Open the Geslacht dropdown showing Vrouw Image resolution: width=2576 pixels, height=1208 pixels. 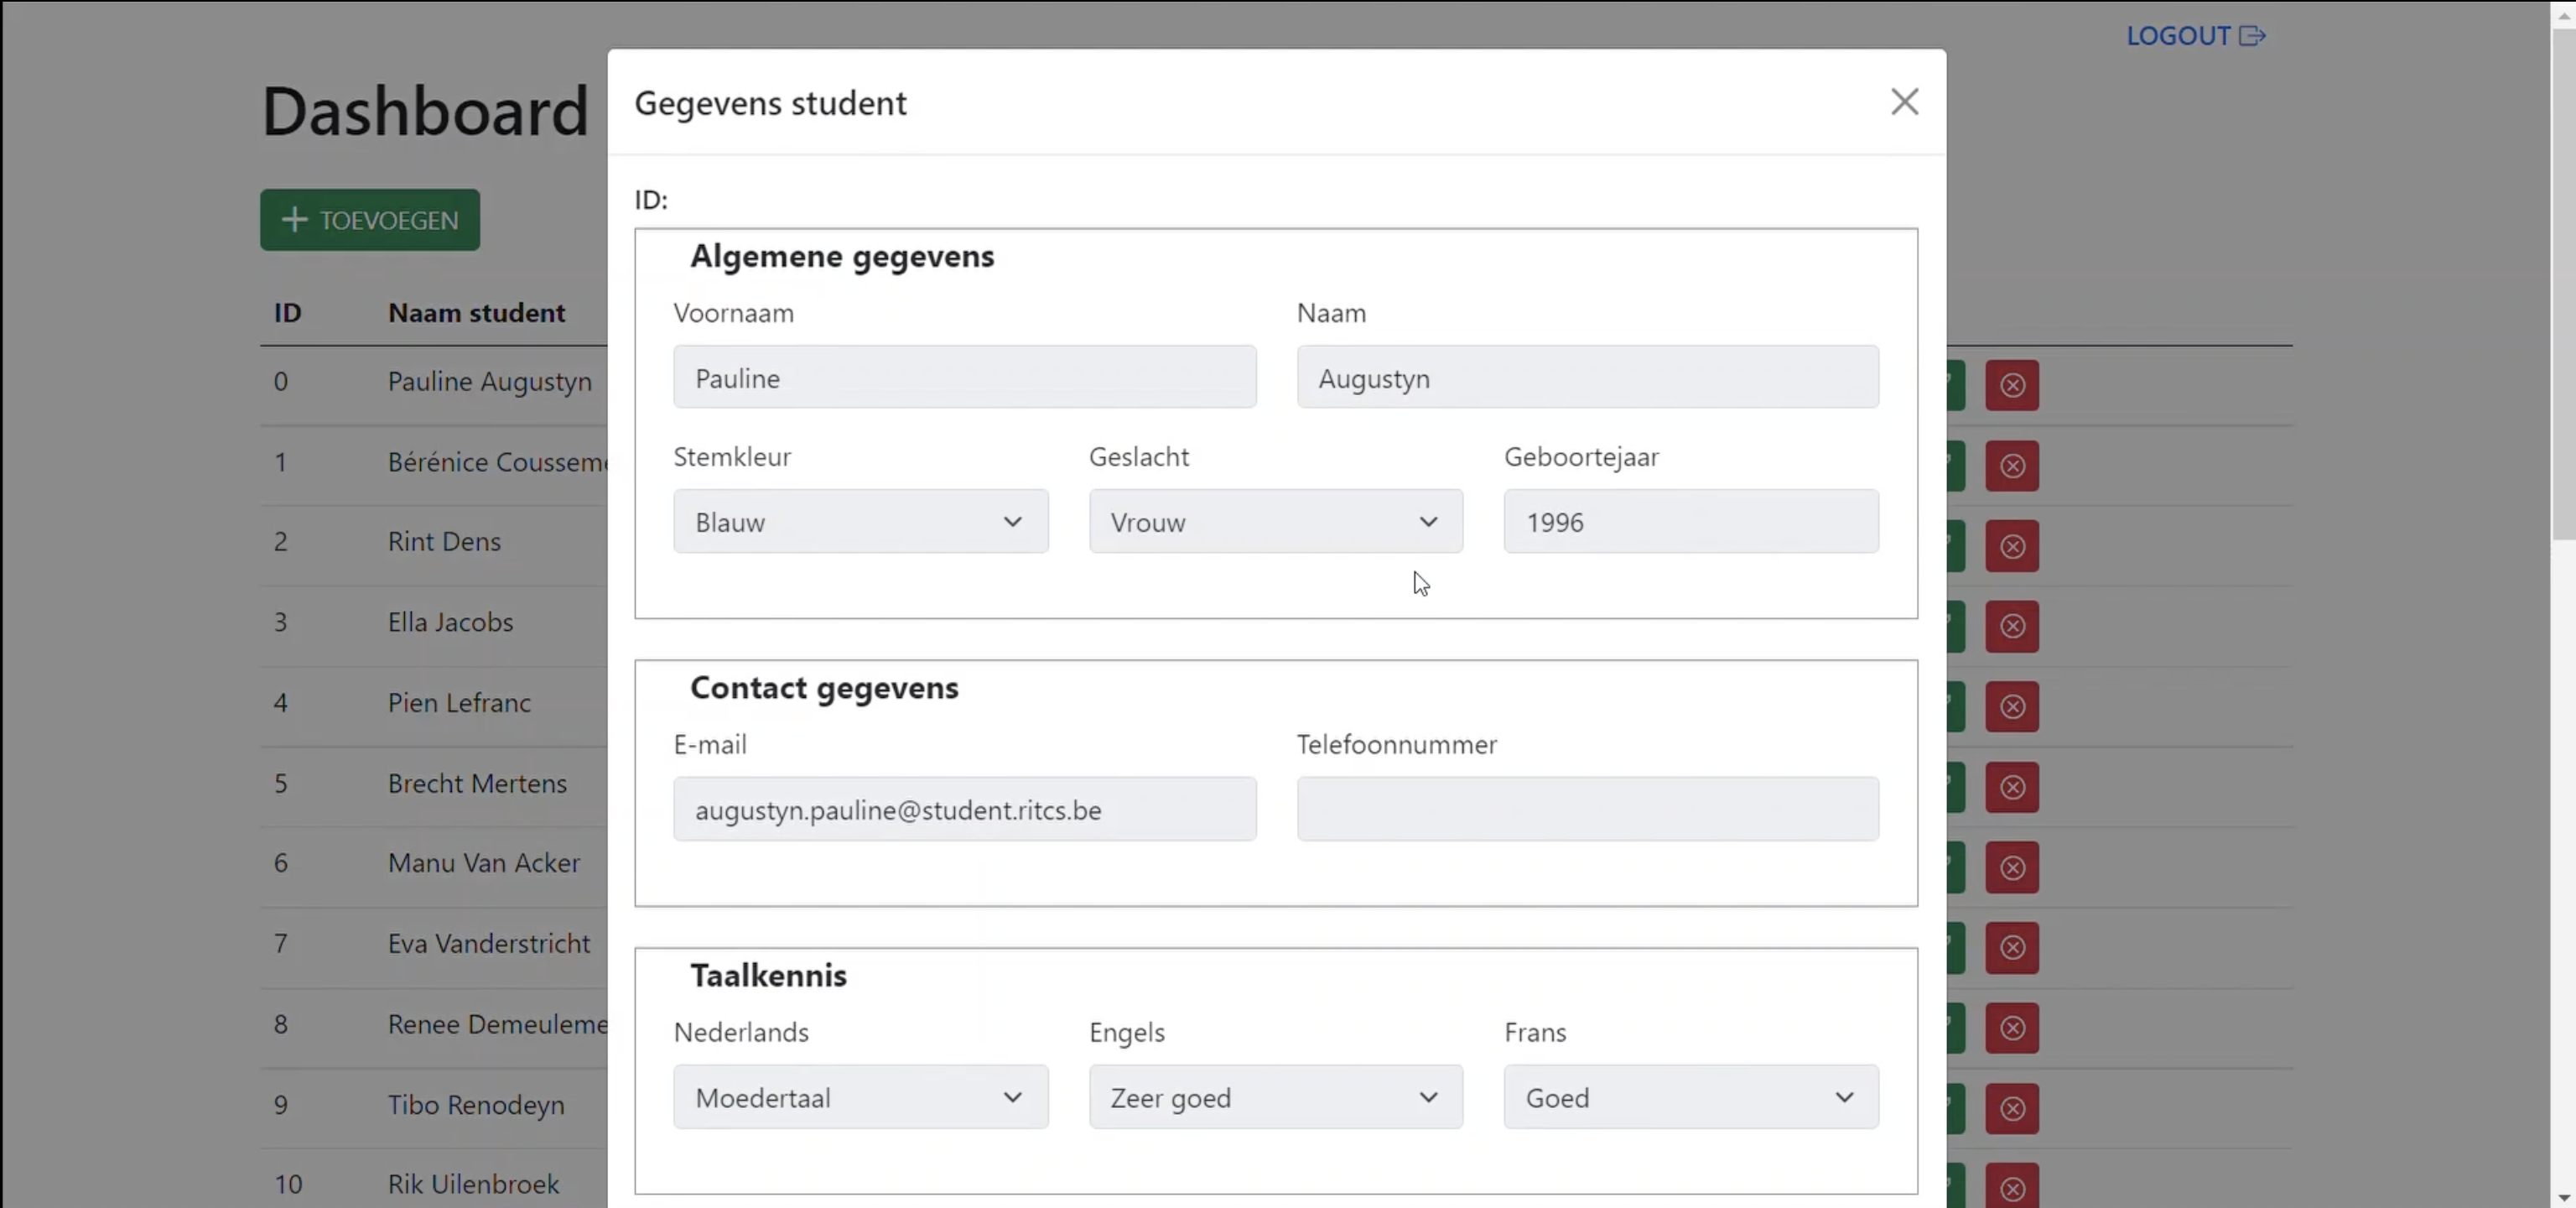click(x=1275, y=521)
